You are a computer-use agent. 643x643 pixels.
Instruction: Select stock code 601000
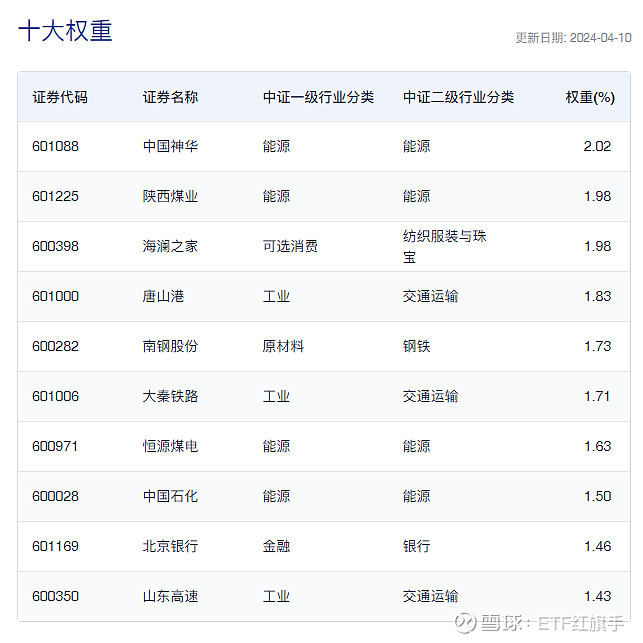[55, 296]
